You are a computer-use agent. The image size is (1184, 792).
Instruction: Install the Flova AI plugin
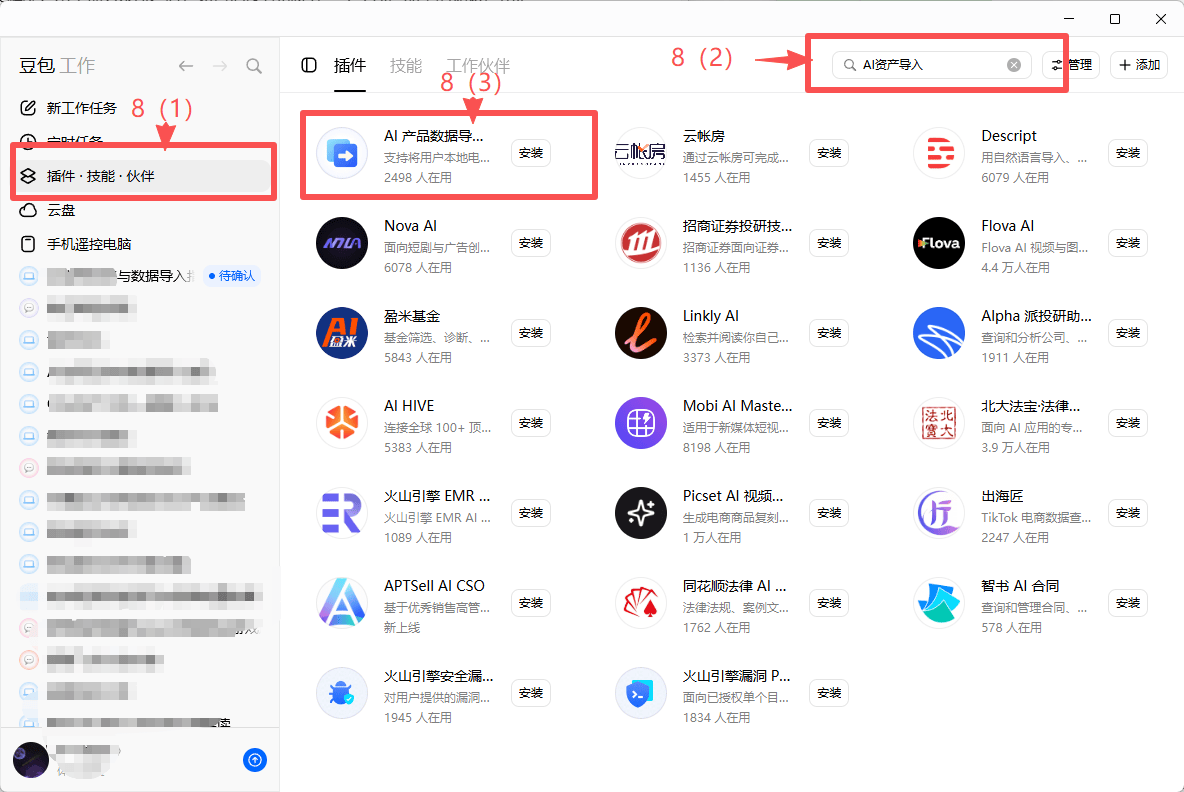point(1128,243)
